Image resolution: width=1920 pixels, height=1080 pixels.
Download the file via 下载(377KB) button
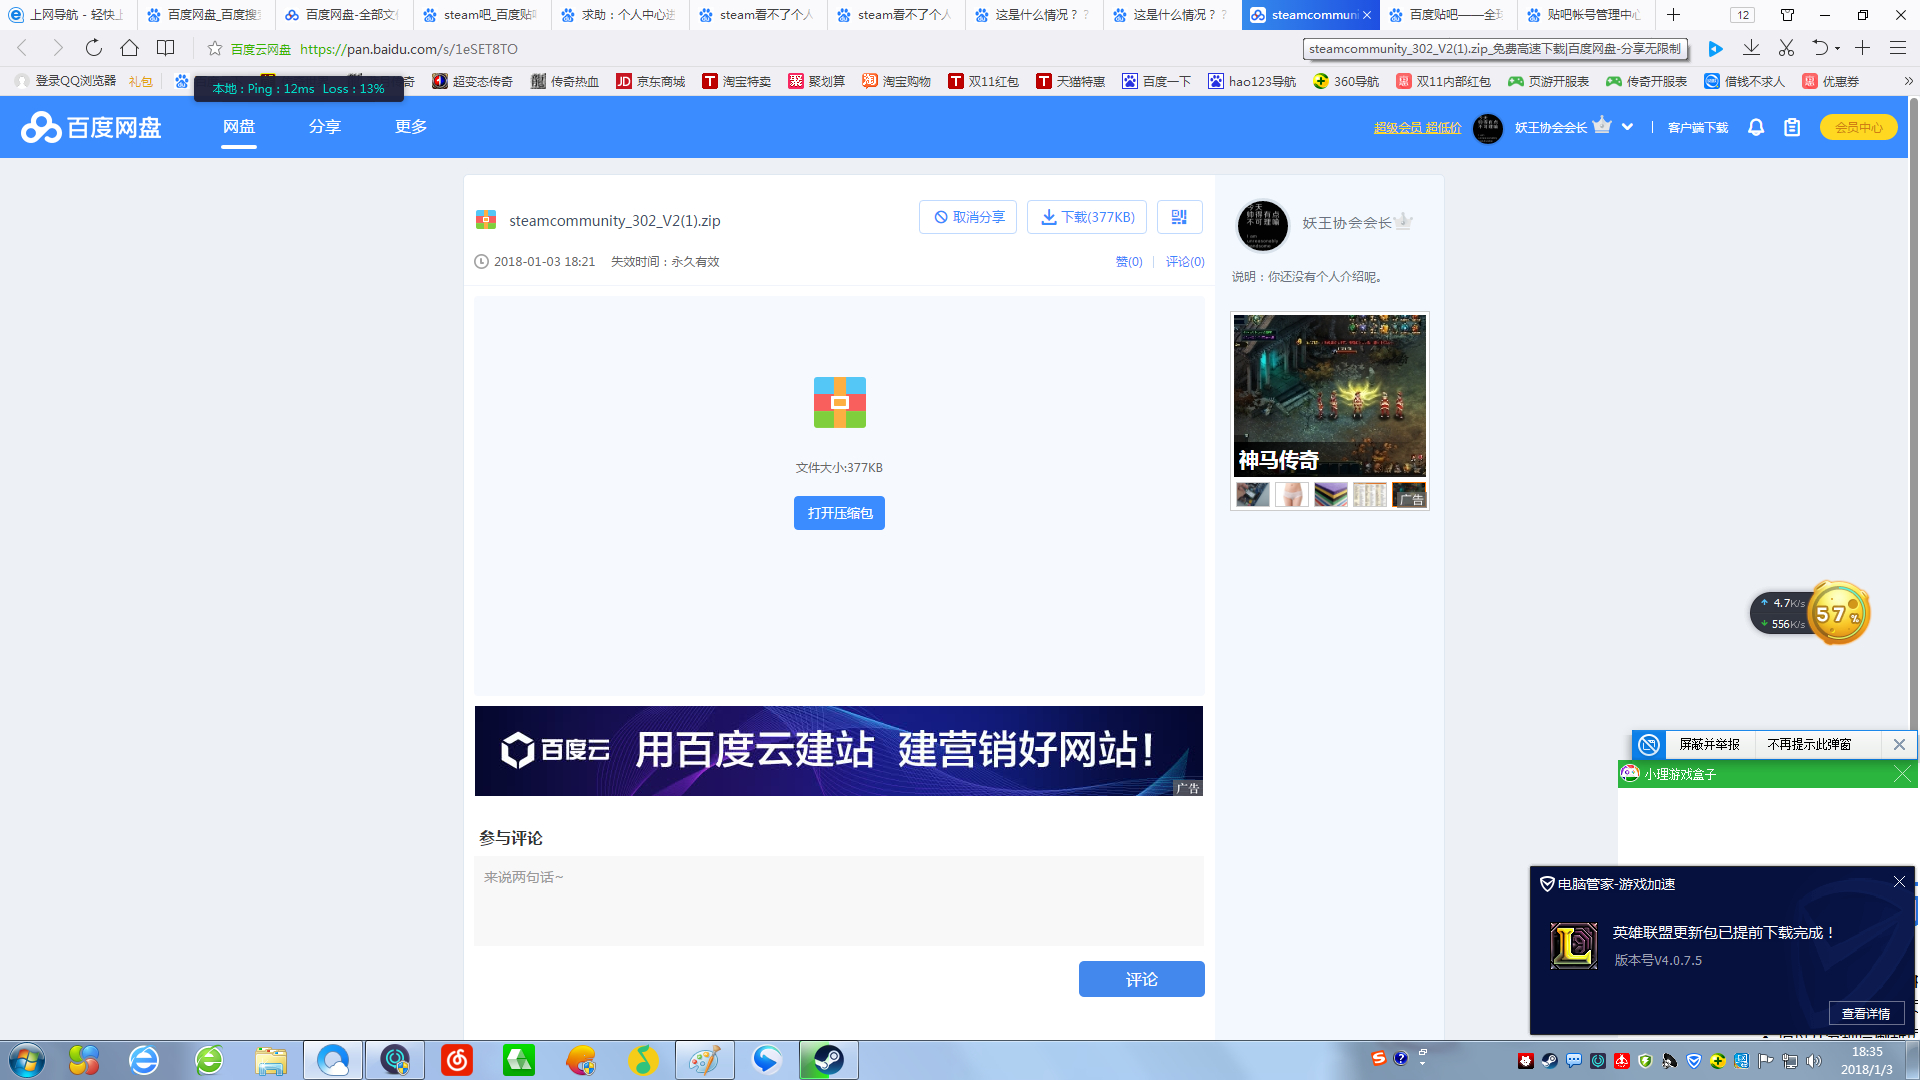1087,217
